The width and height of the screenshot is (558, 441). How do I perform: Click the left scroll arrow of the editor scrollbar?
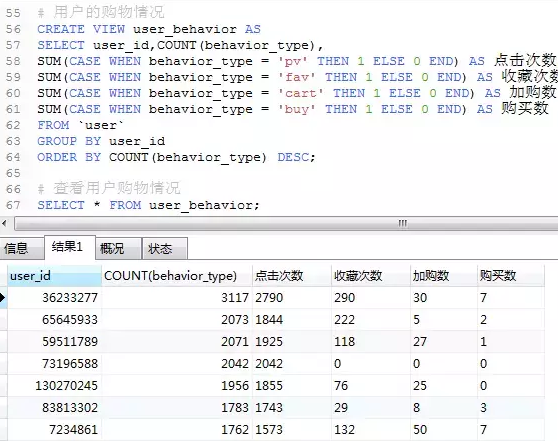(4, 224)
